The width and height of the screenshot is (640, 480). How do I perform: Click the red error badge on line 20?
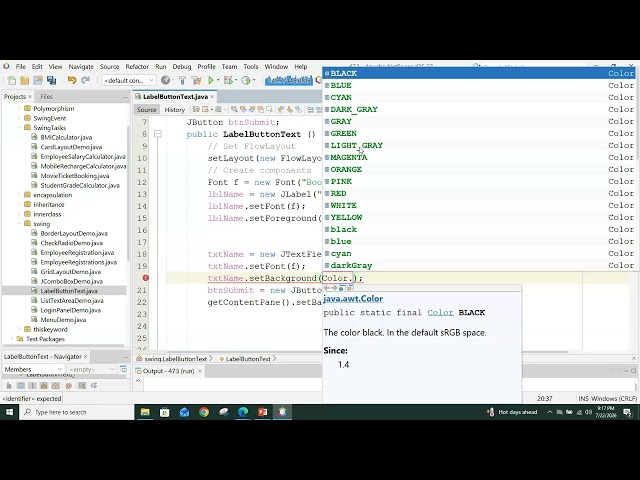click(x=146, y=278)
